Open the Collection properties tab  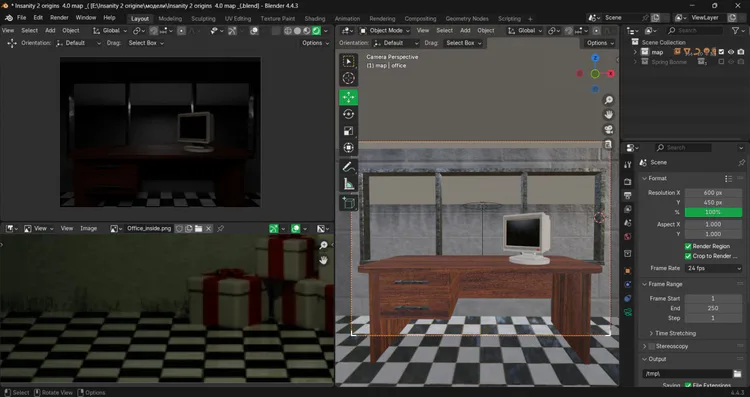[x=628, y=254]
